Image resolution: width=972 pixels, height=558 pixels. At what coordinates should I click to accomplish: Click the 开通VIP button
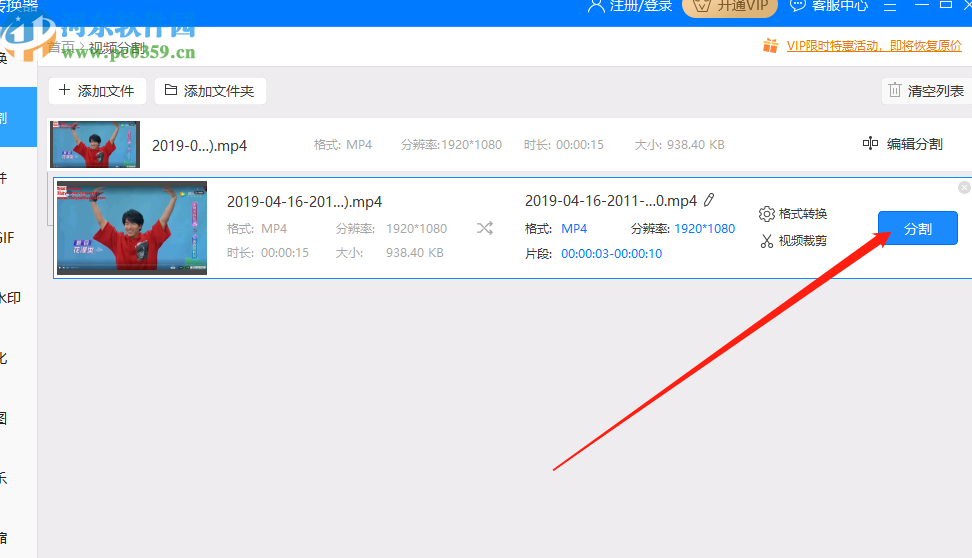(730, 6)
